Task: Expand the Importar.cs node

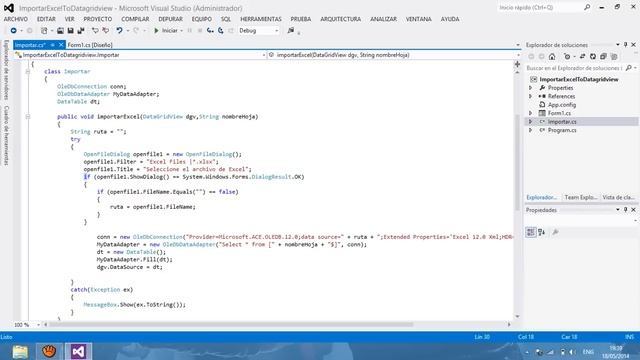Action: tap(531, 122)
